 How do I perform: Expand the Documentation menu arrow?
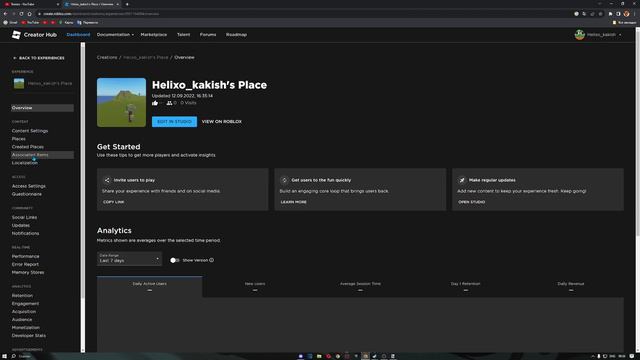coord(133,35)
